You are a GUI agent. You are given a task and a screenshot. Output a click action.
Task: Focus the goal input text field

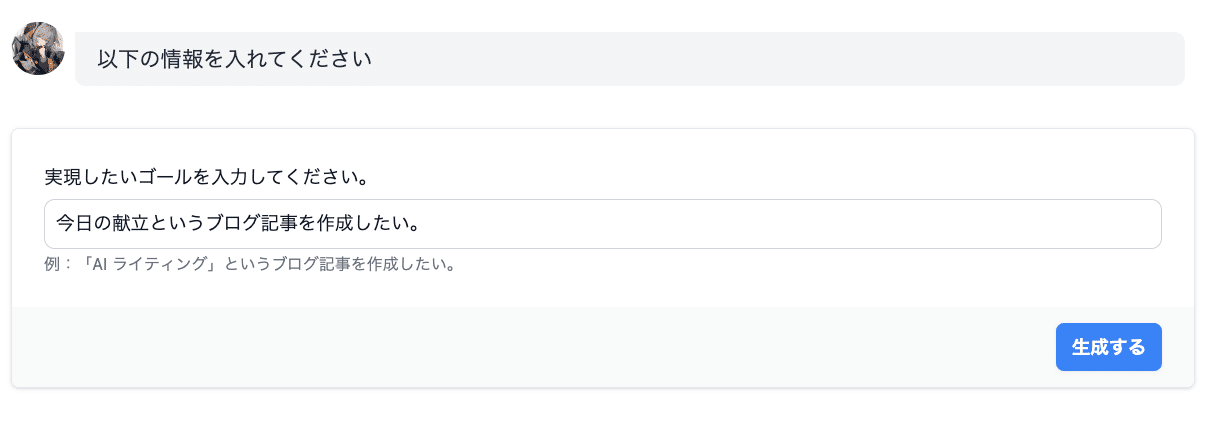pyautogui.click(x=602, y=224)
